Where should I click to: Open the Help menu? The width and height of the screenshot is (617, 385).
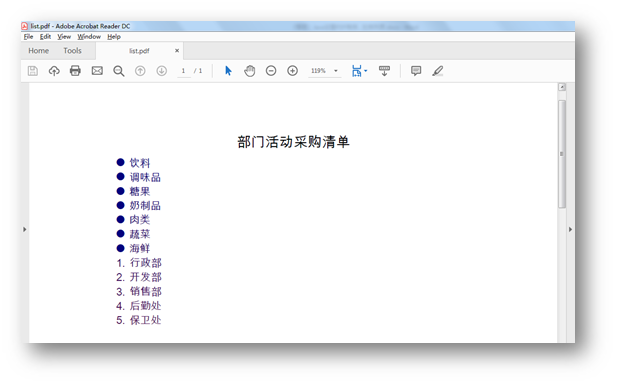(114, 37)
